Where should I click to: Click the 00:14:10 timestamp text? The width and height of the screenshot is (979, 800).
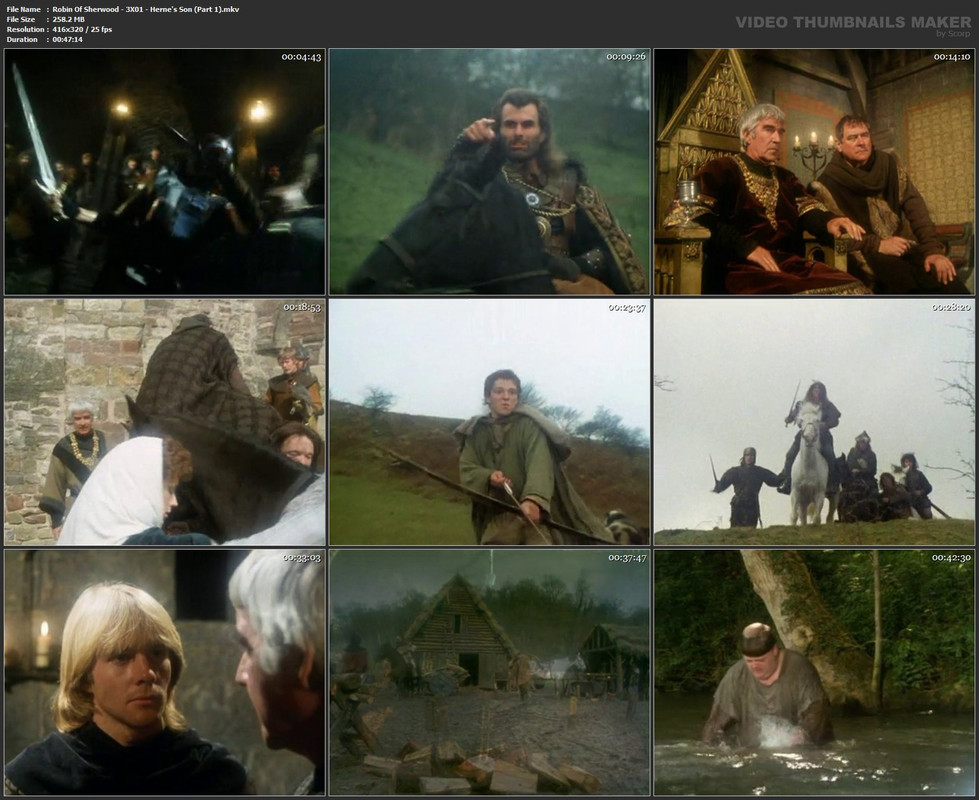coord(952,57)
